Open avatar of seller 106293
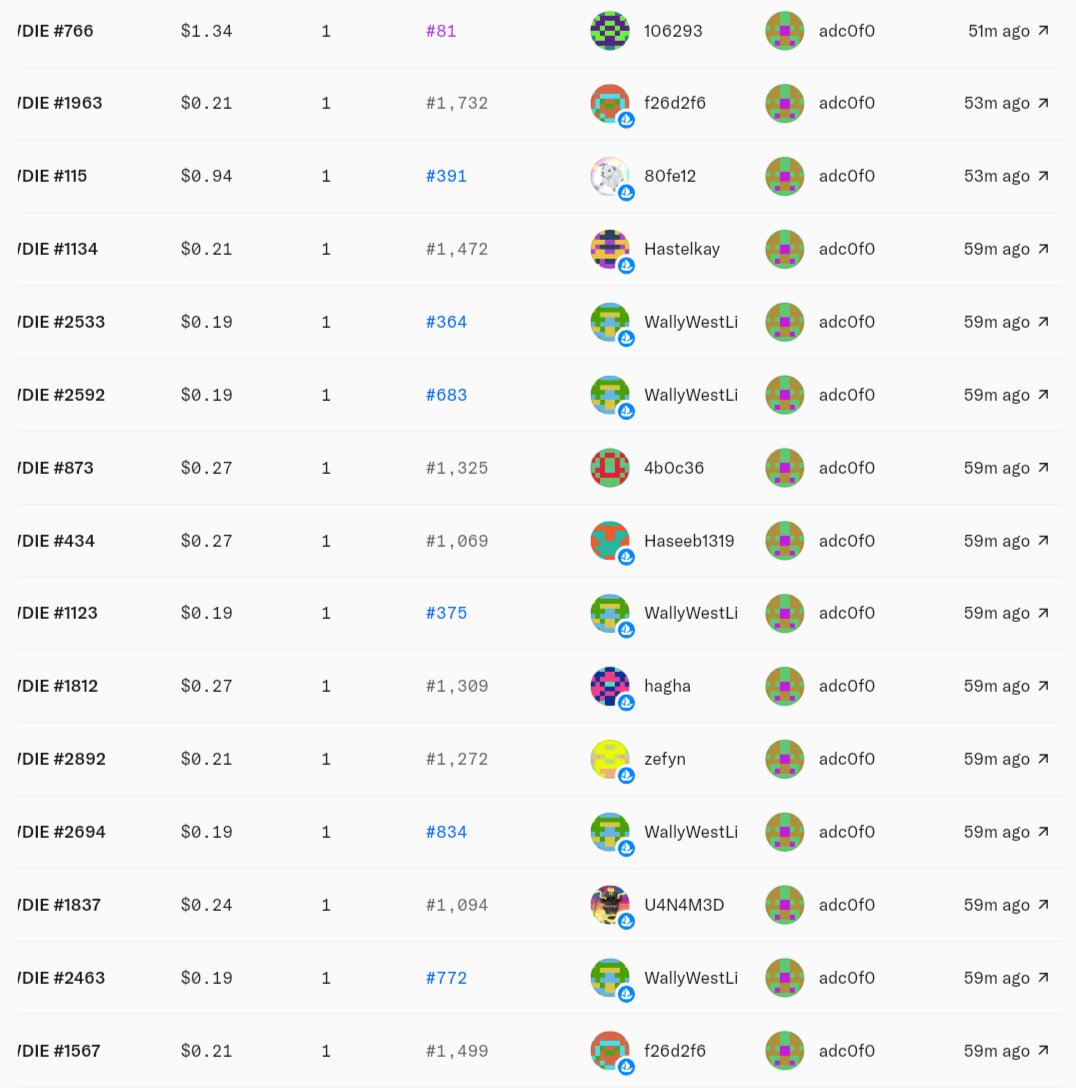This screenshot has width=1076, height=1088. [610, 31]
